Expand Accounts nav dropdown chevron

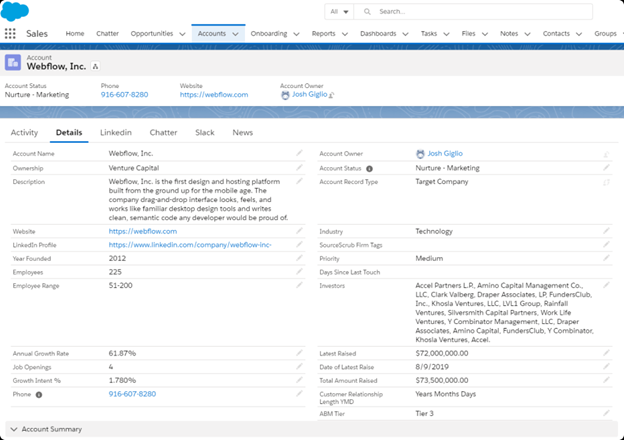click(236, 34)
